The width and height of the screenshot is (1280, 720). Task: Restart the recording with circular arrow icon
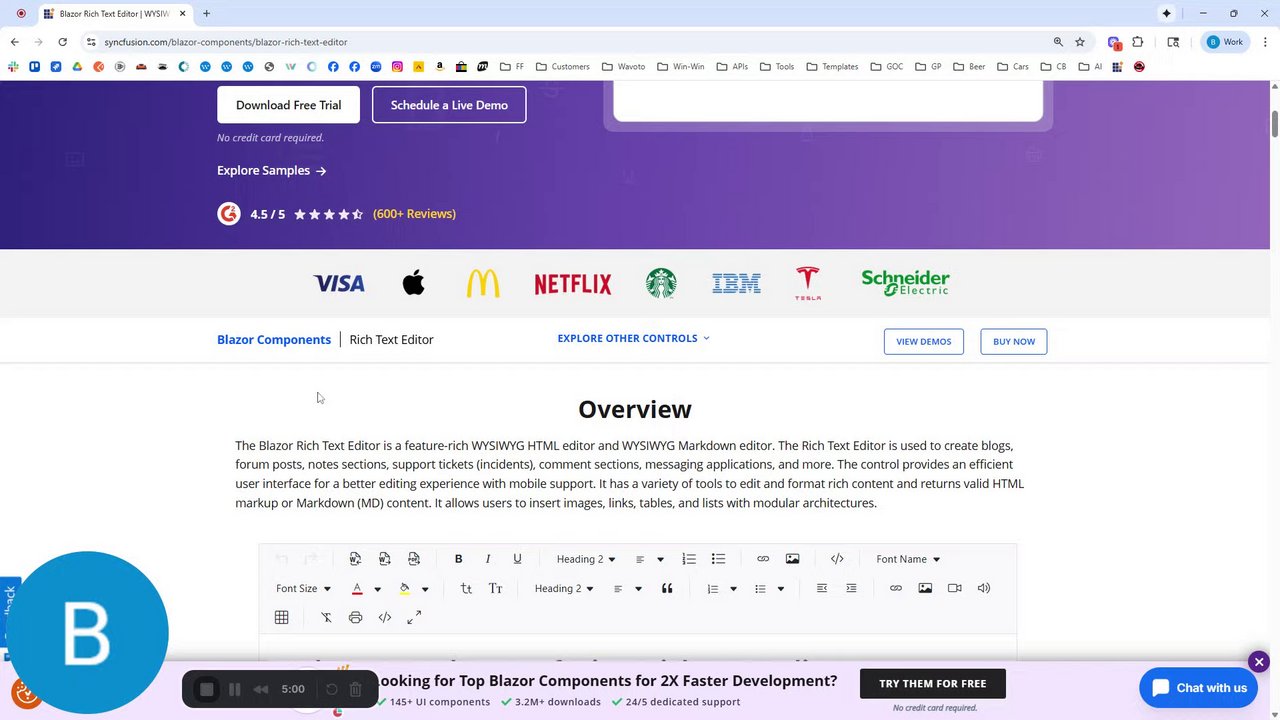(332, 689)
